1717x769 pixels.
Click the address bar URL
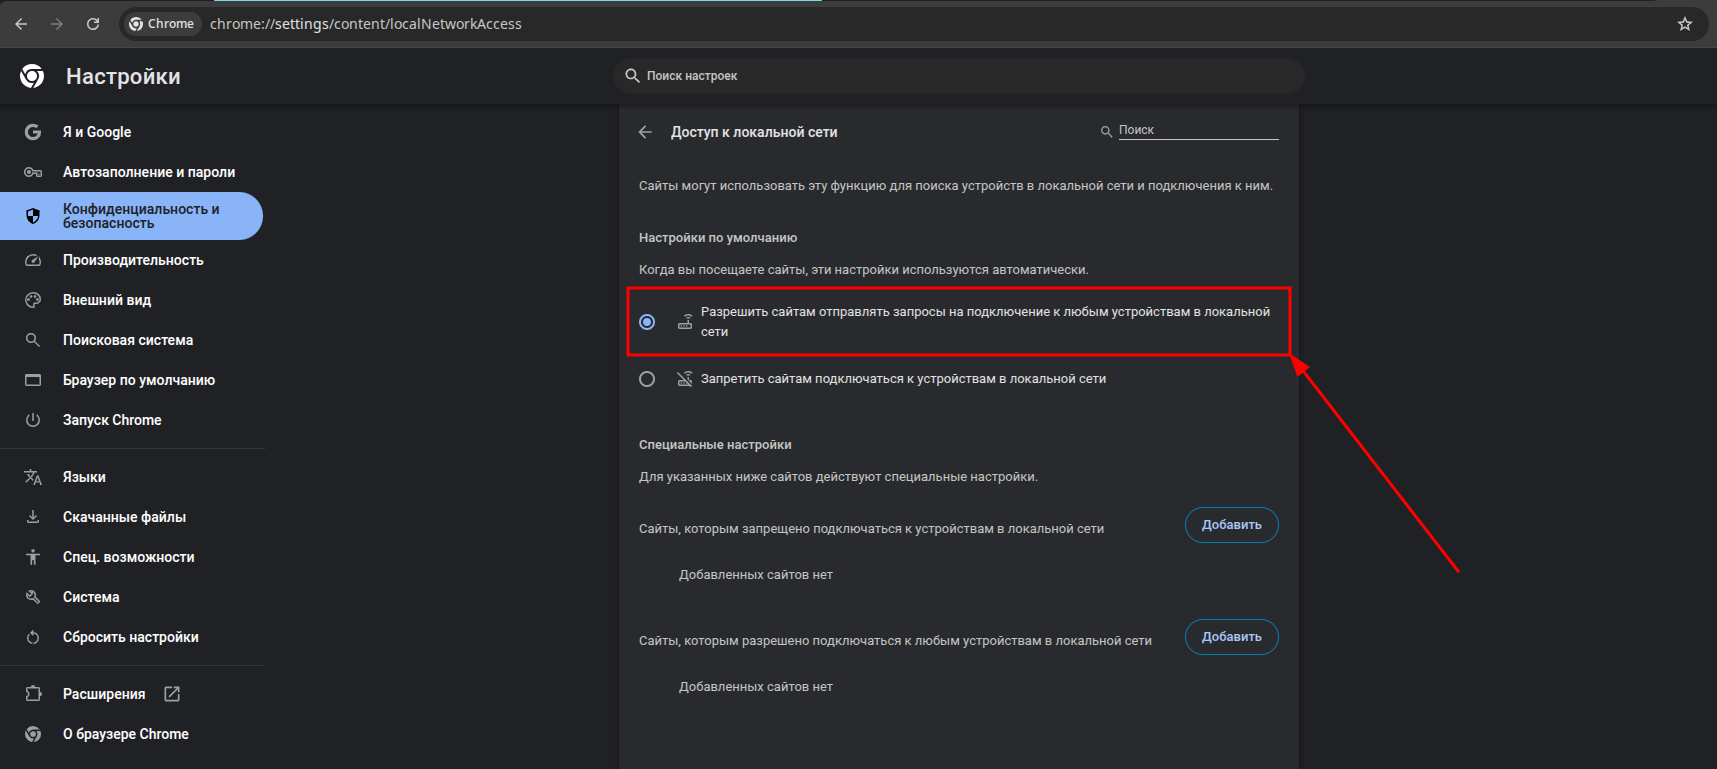tap(366, 24)
